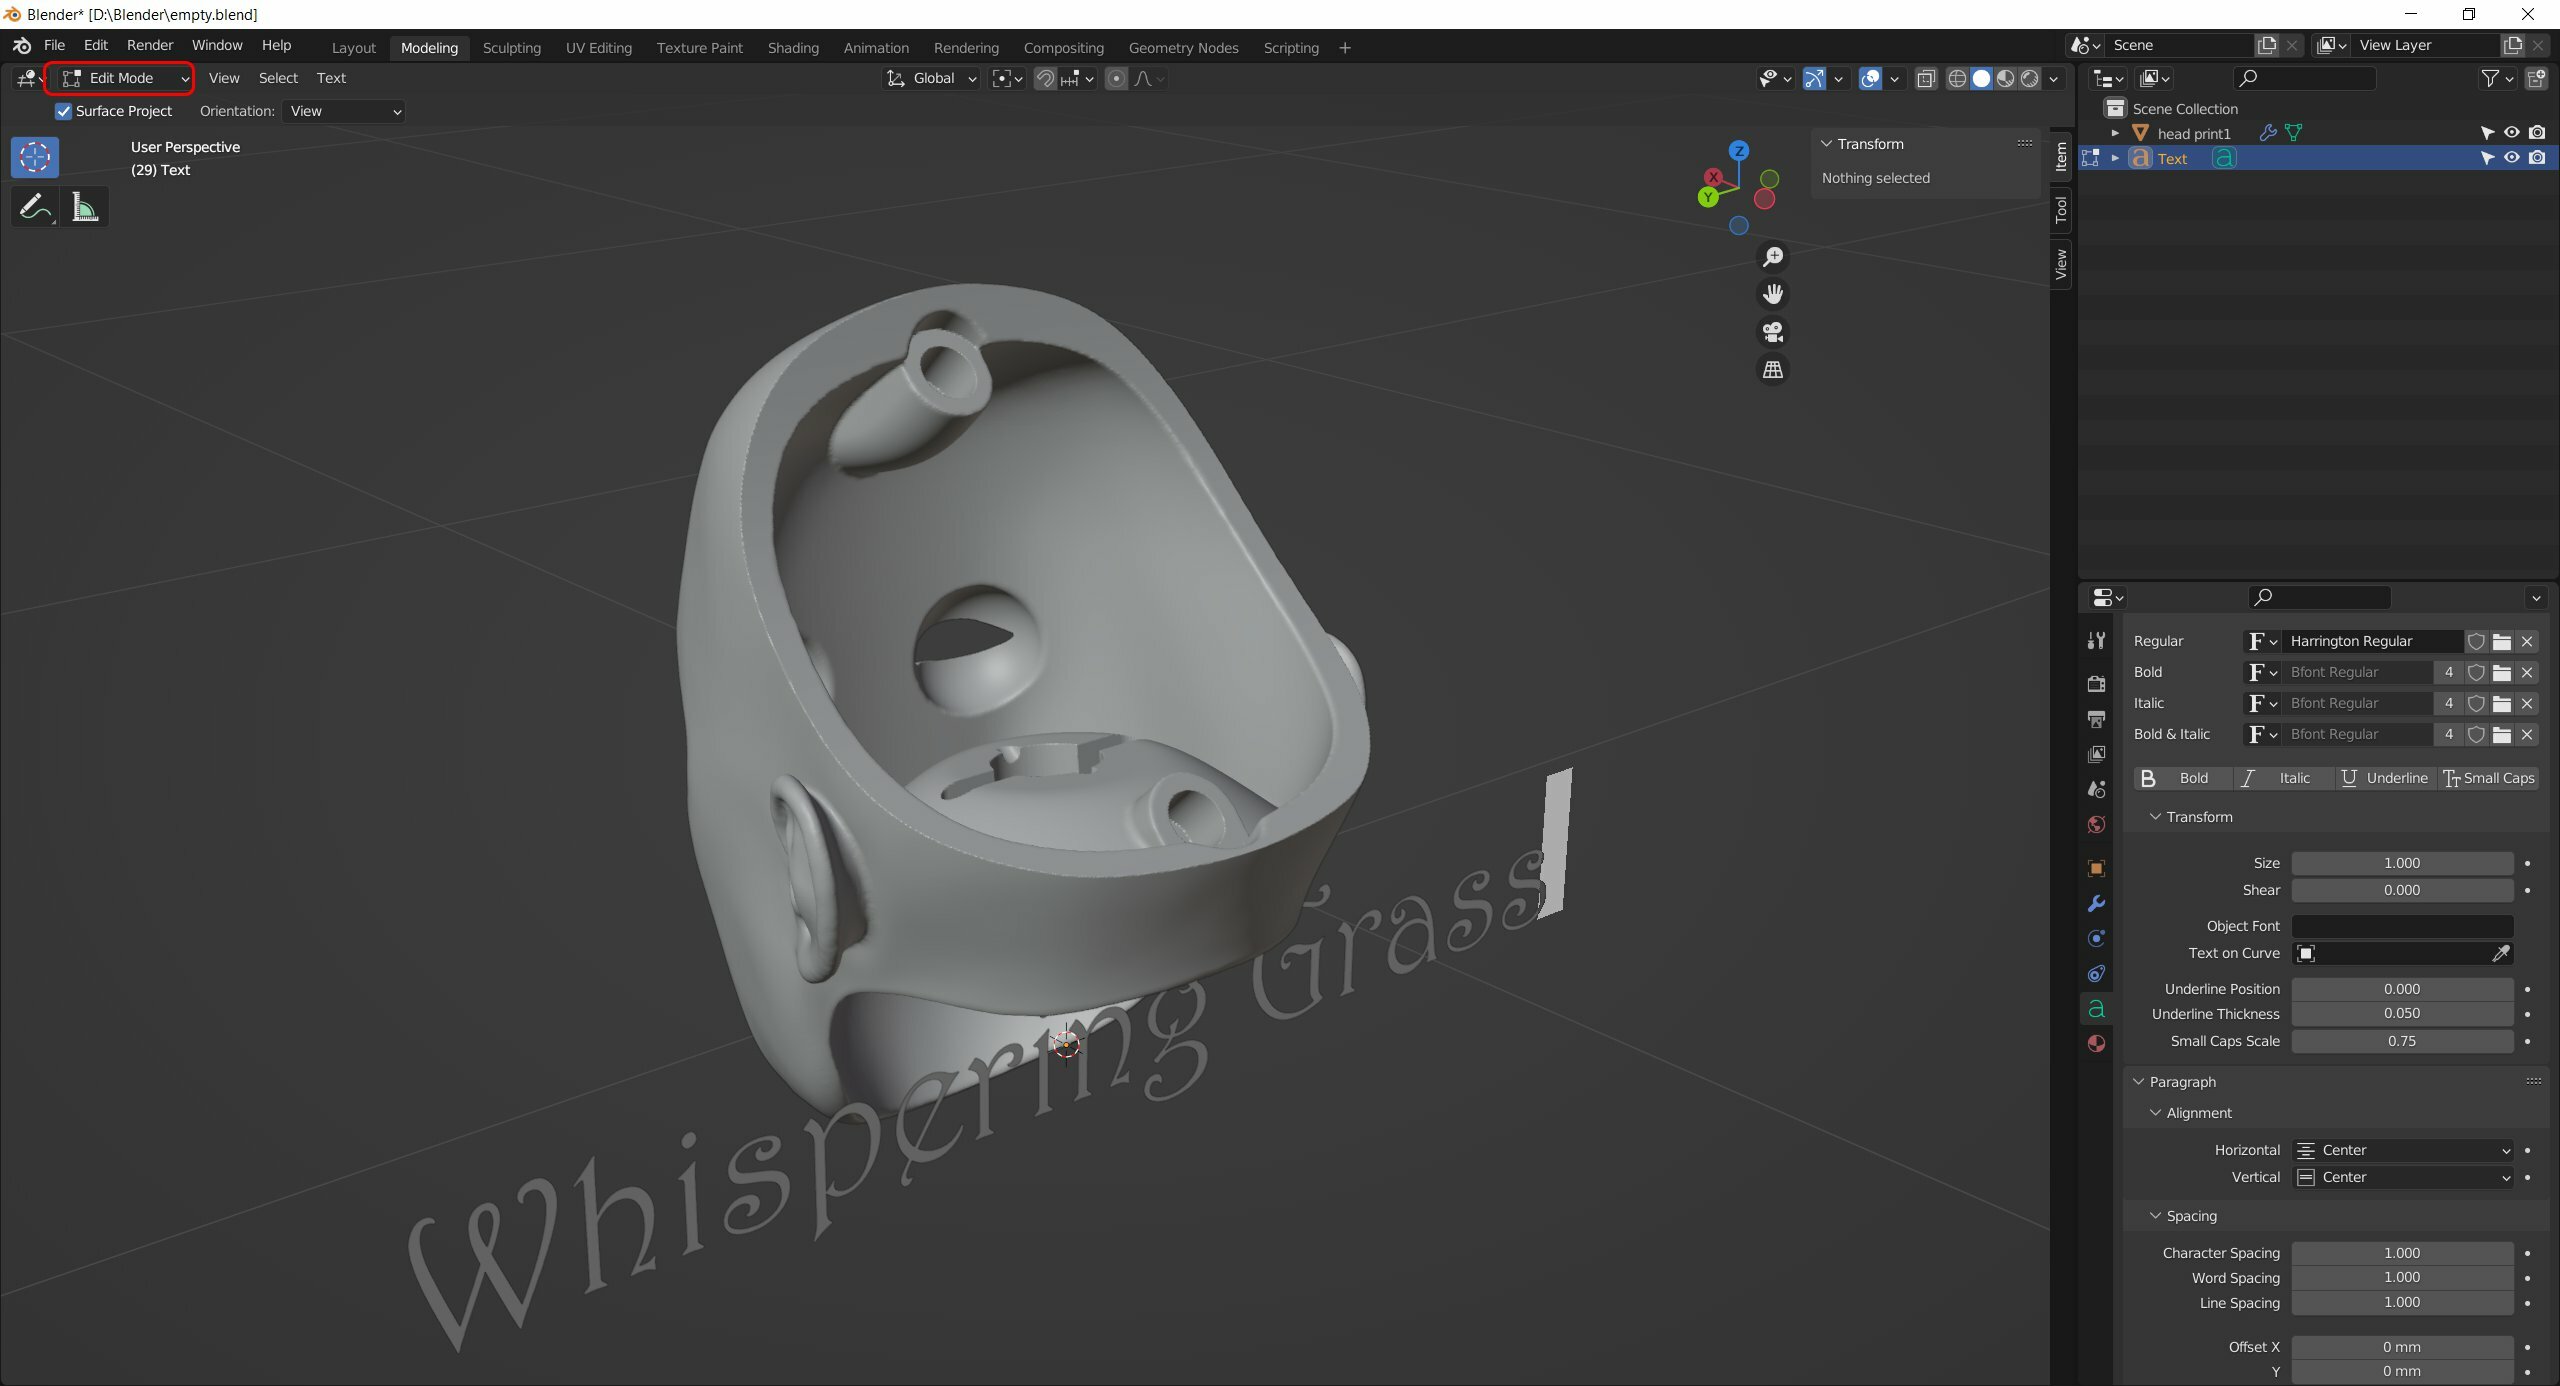The width and height of the screenshot is (2560, 1386).
Task: Select the 3D Cursor tool
Action: (35, 157)
